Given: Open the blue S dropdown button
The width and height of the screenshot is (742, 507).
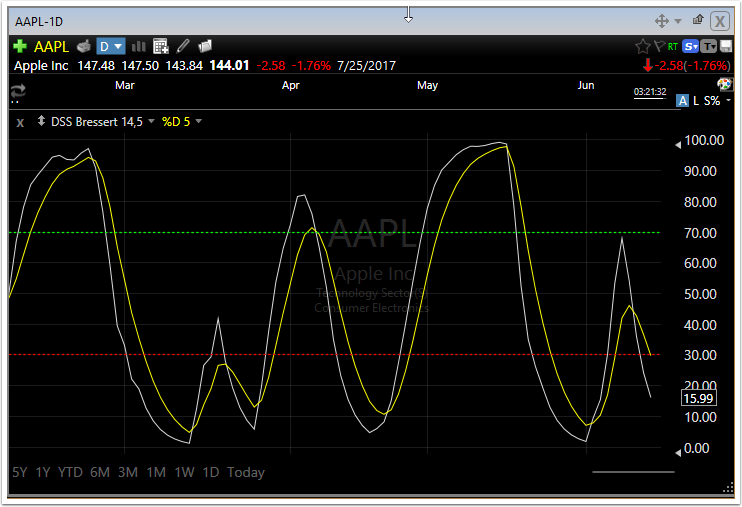Looking at the screenshot, I should coord(691,46).
